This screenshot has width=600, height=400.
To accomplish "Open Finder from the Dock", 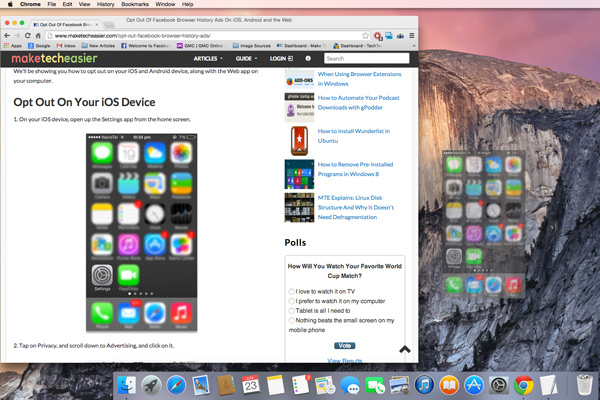I will (x=126, y=385).
